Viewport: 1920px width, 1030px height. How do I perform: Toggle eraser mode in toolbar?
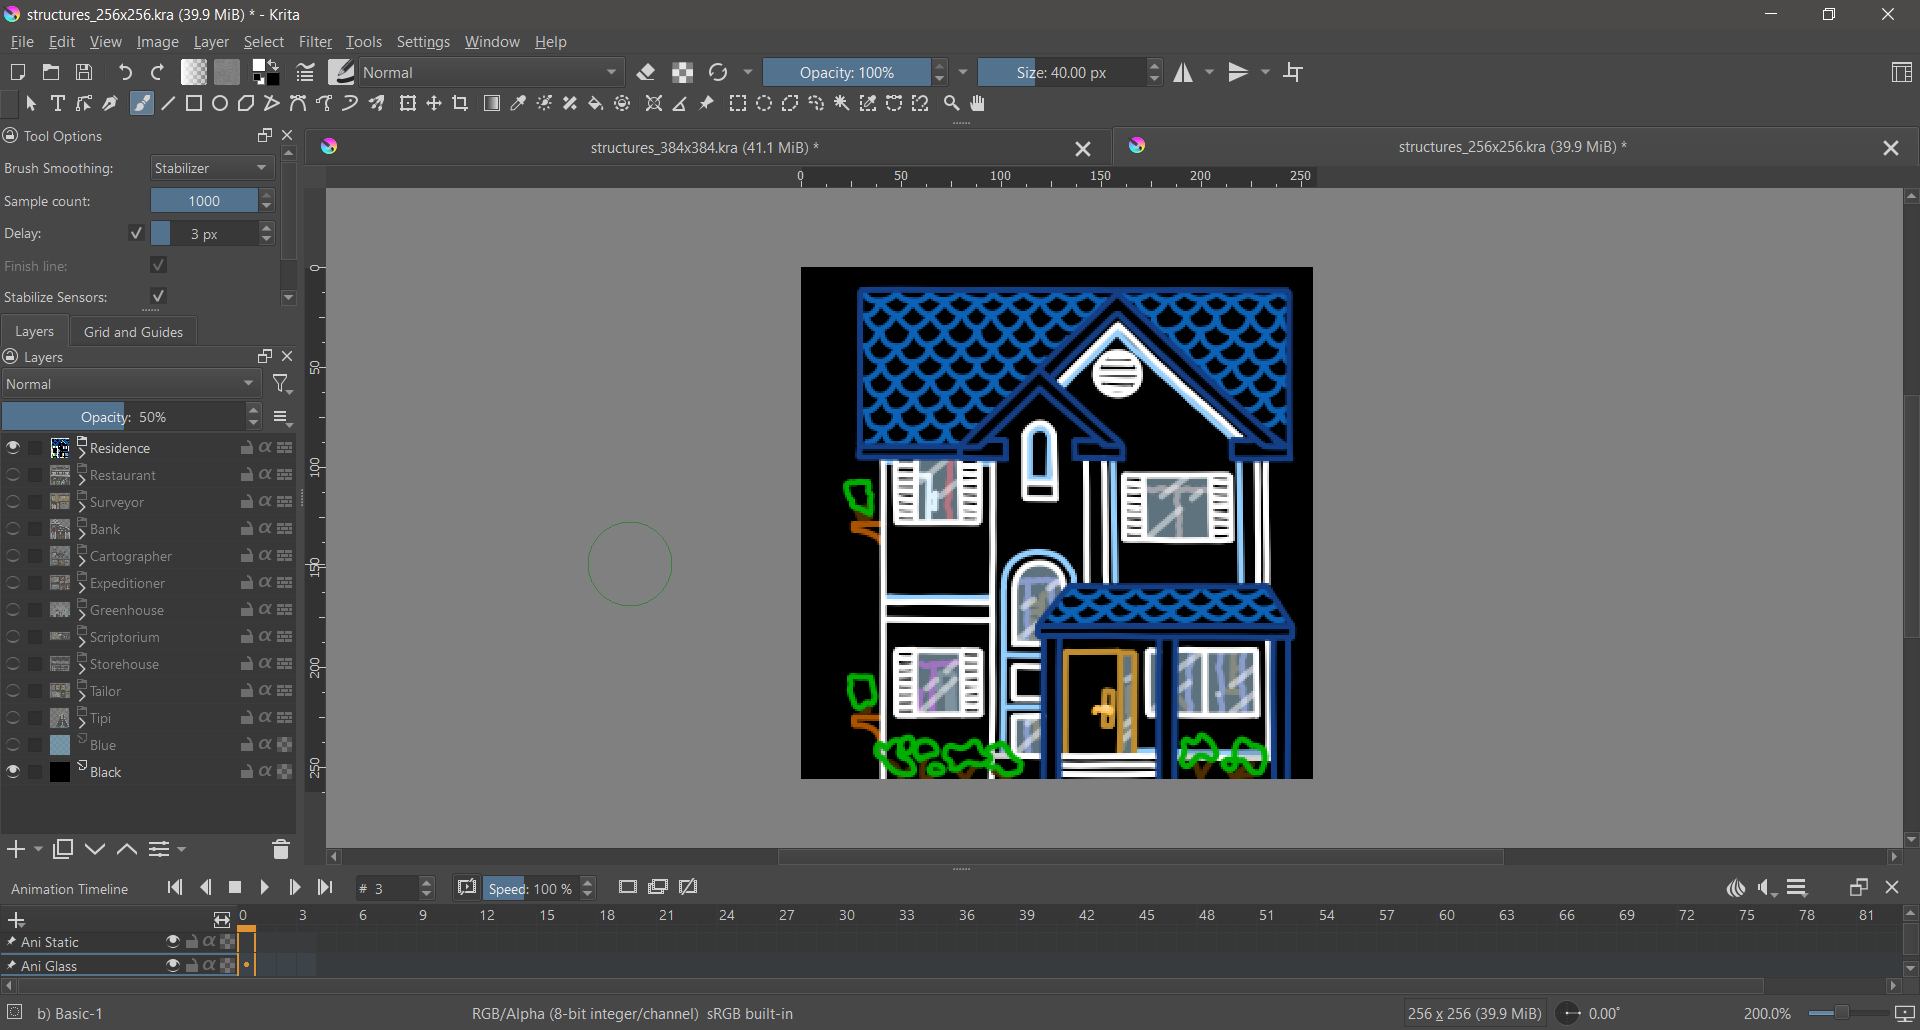tap(646, 72)
